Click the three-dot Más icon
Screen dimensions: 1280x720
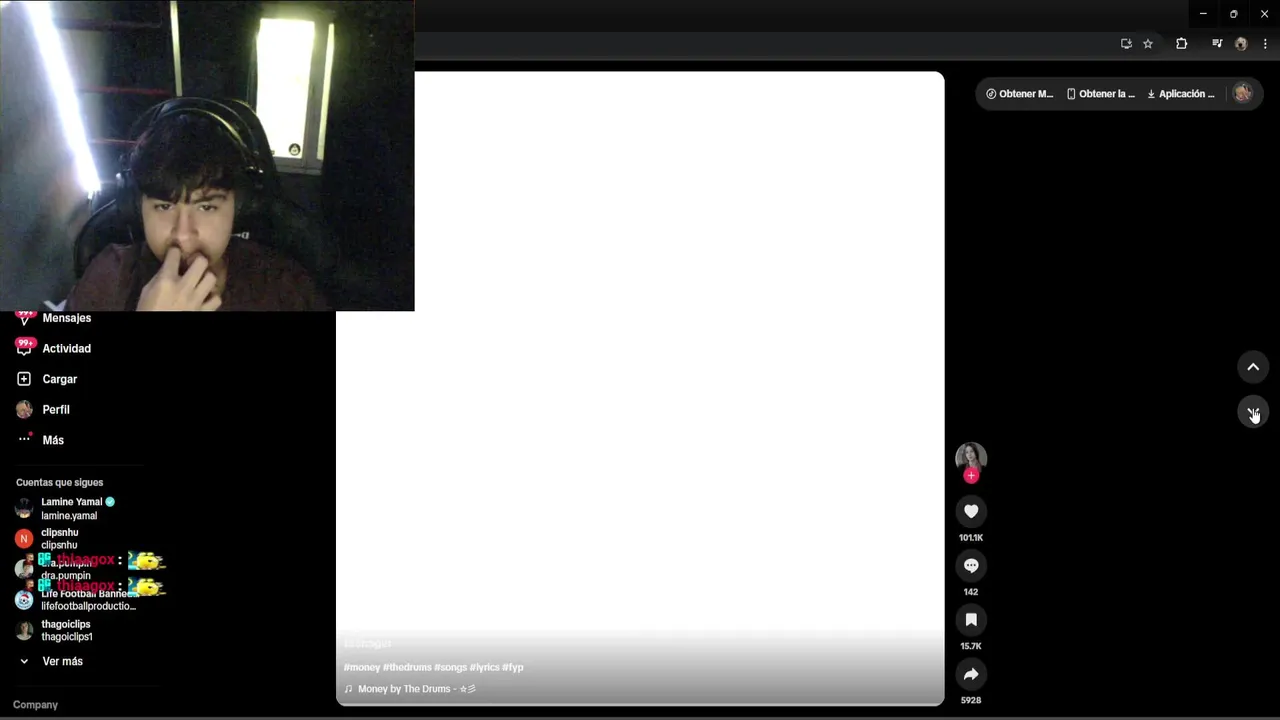(x=24, y=439)
